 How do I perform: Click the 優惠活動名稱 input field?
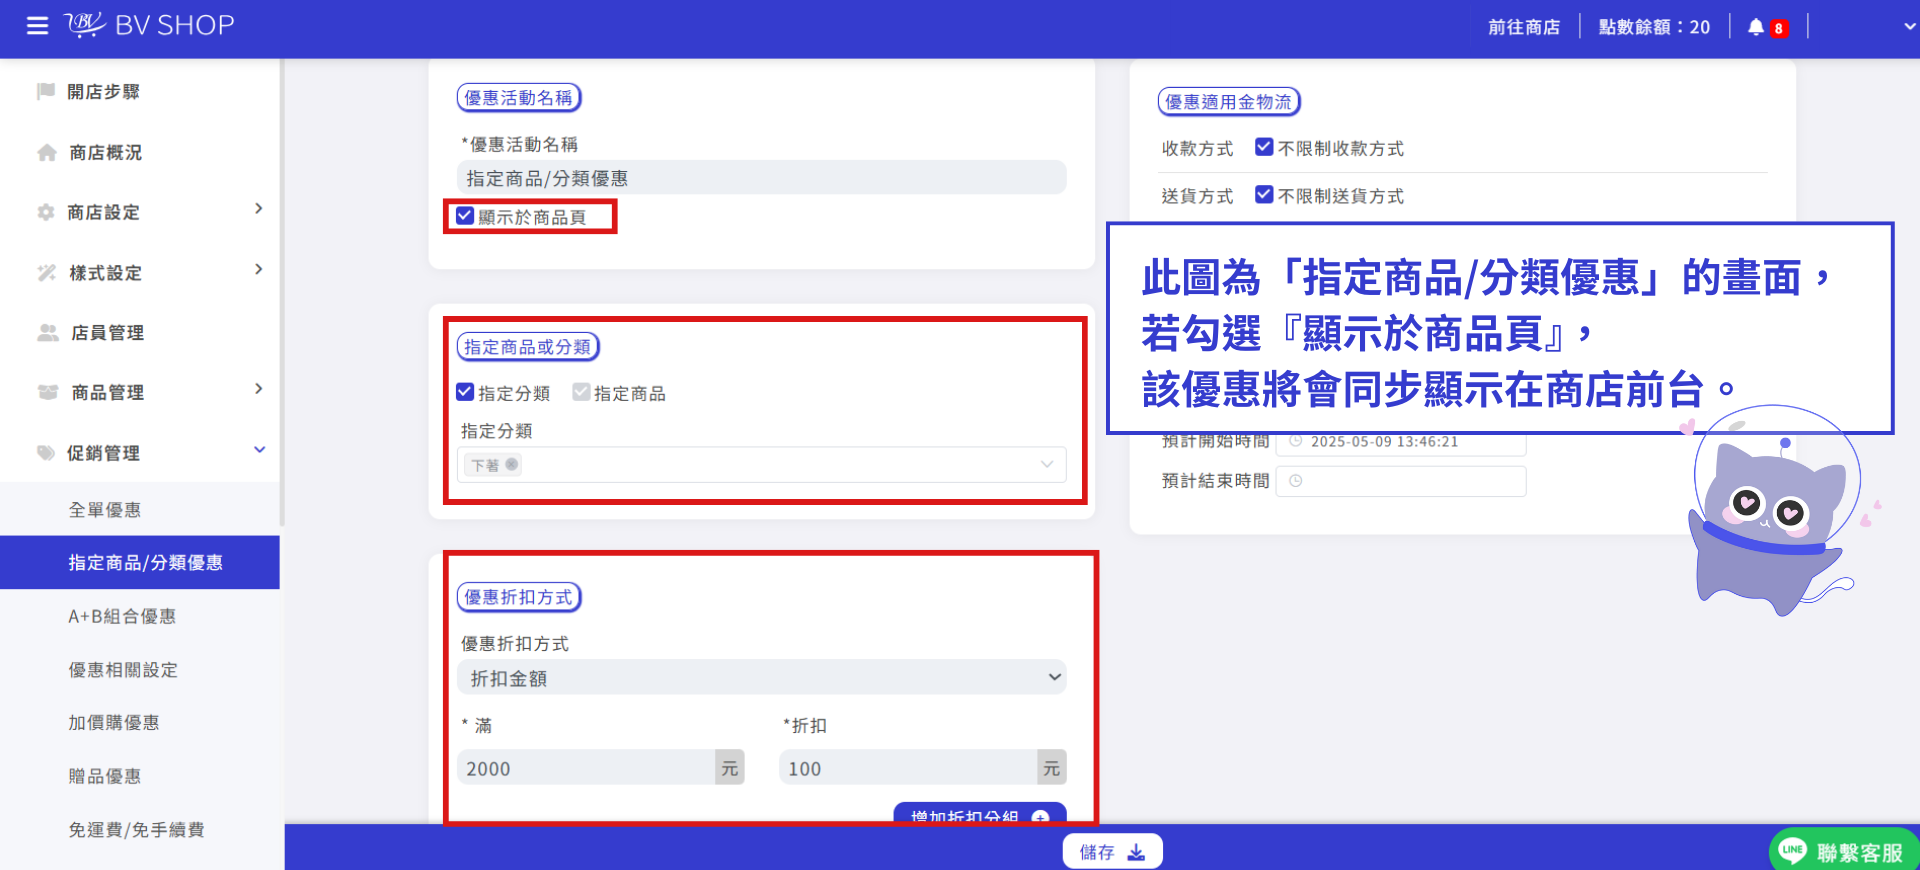(762, 178)
